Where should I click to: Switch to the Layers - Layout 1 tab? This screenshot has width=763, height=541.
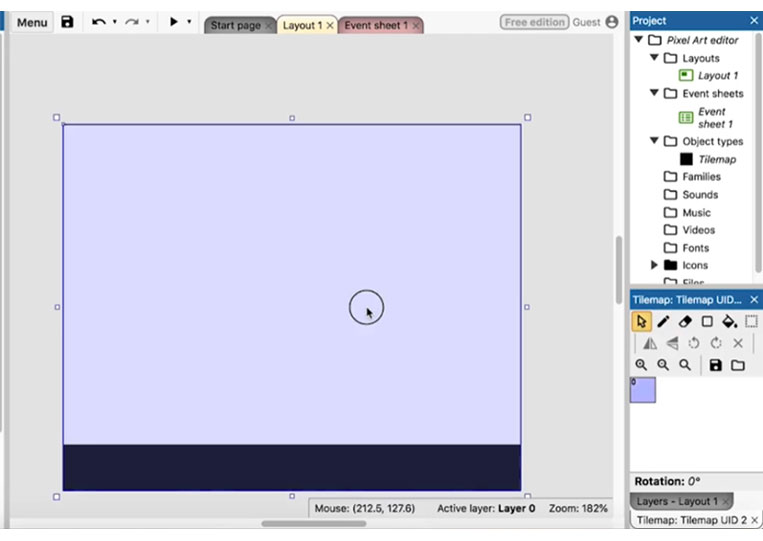(x=681, y=501)
